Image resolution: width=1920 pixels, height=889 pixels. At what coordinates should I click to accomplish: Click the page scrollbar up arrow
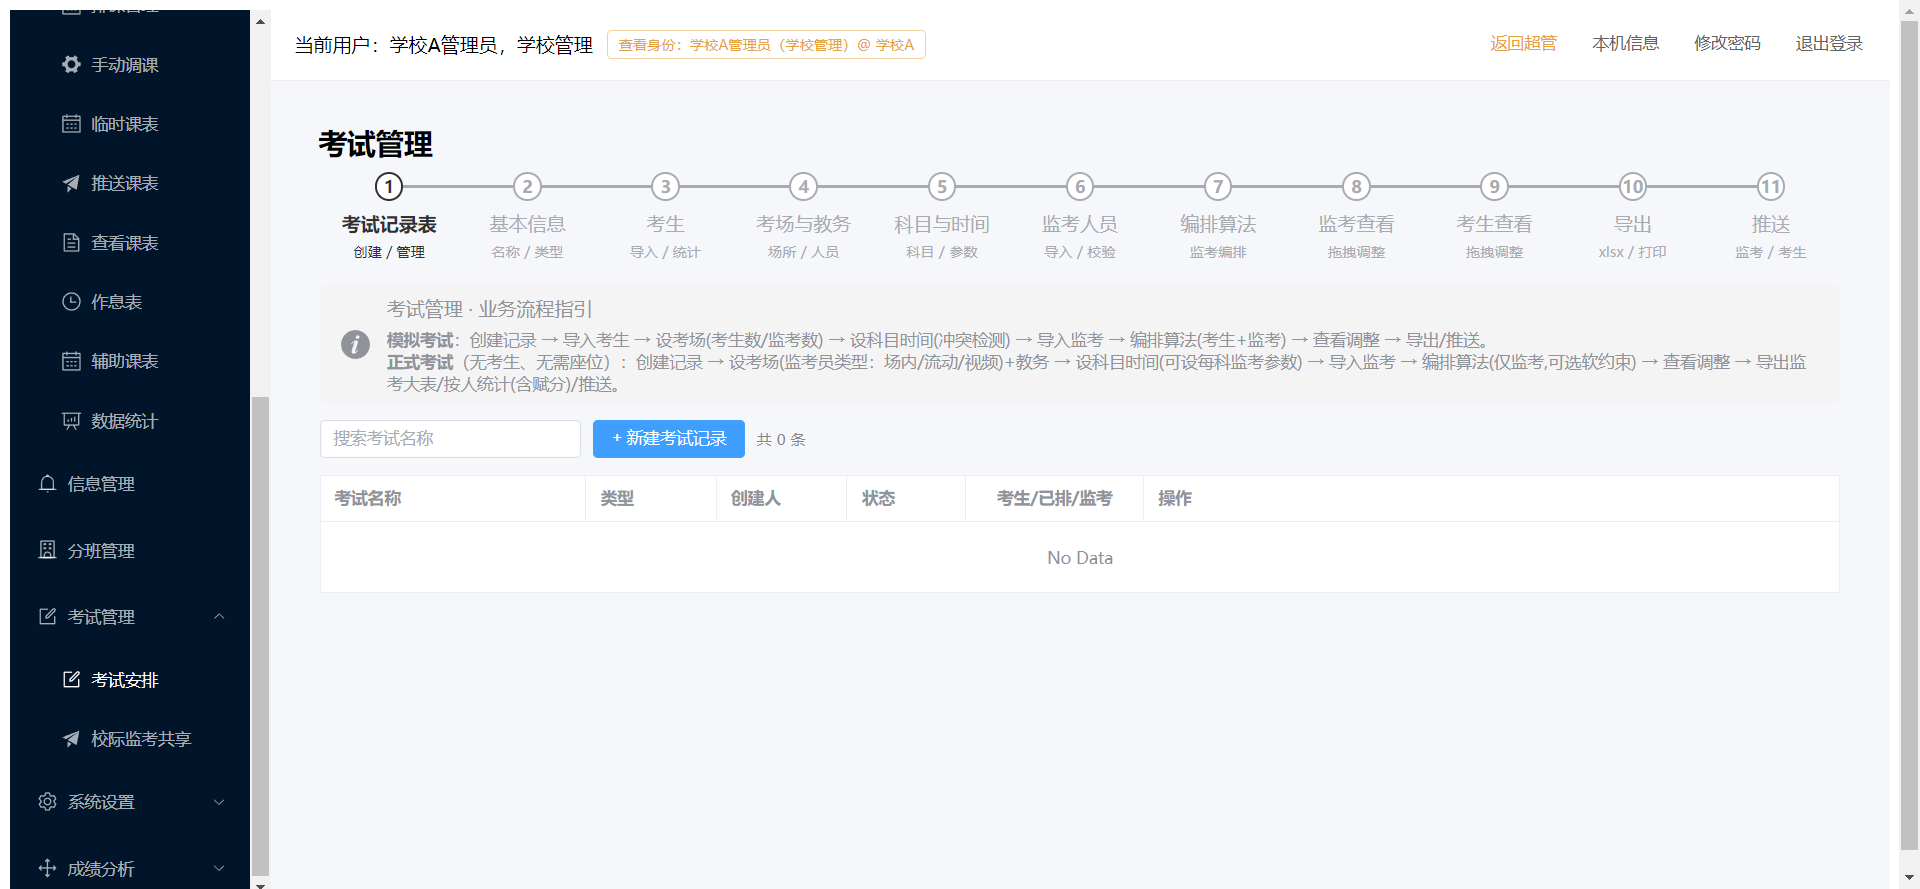click(1909, 11)
